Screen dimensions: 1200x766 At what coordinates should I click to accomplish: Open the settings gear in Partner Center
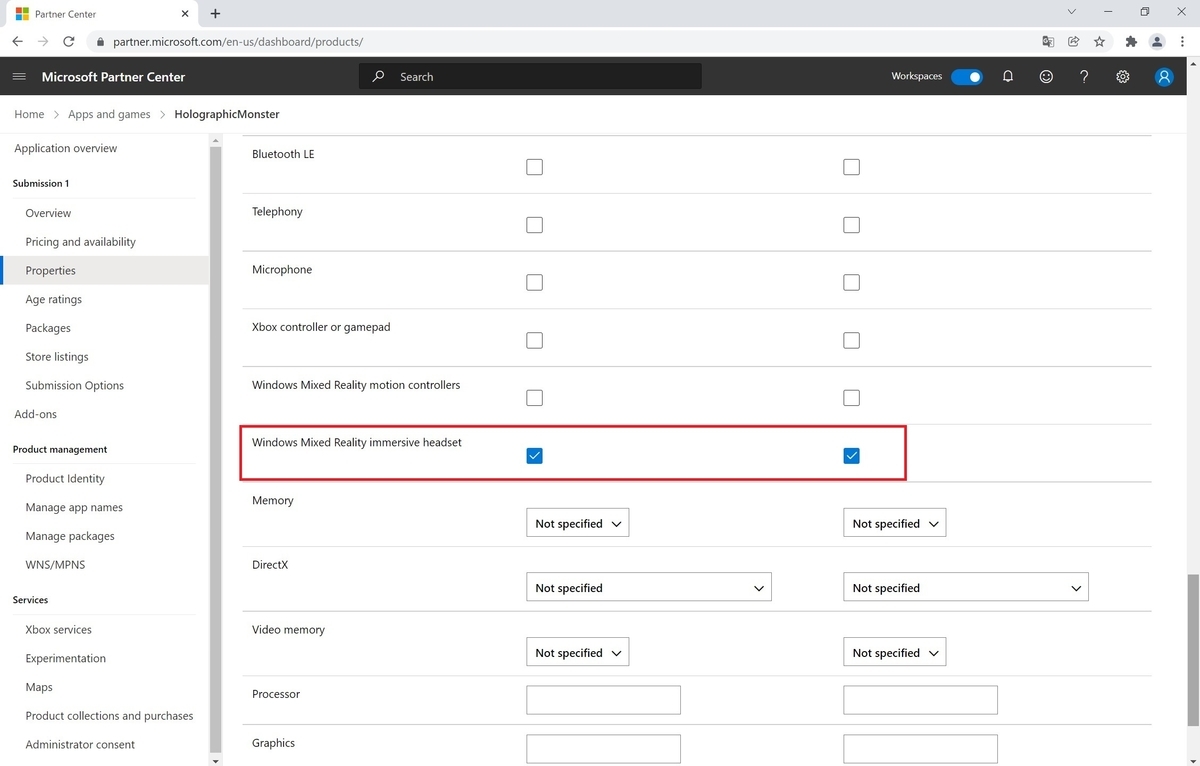[x=1123, y=77]
